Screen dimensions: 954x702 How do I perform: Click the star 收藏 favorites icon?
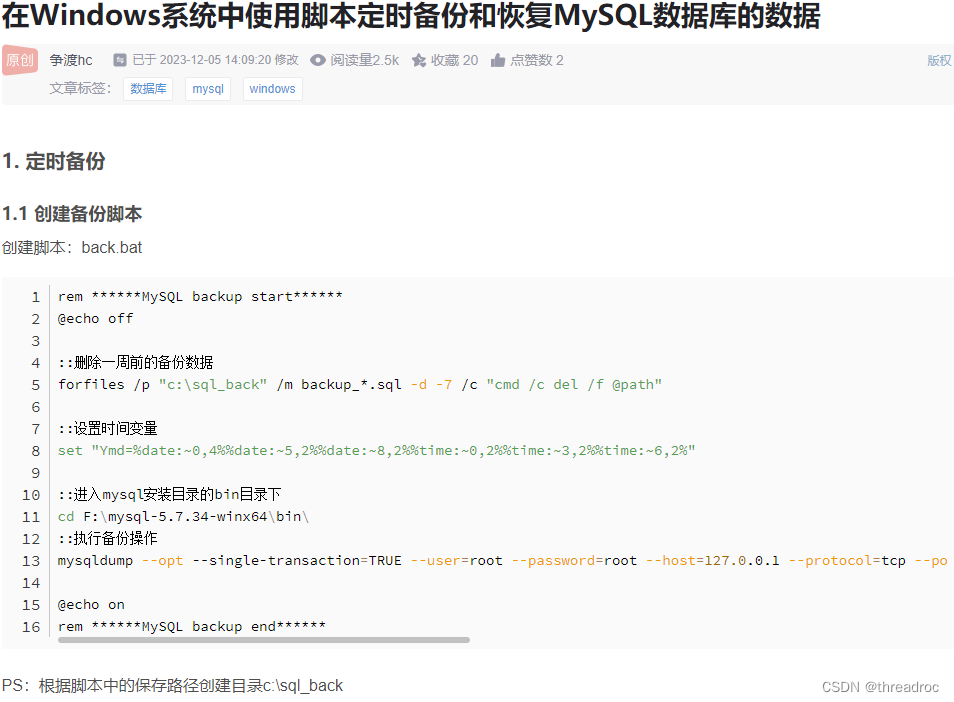coord(419,60)
